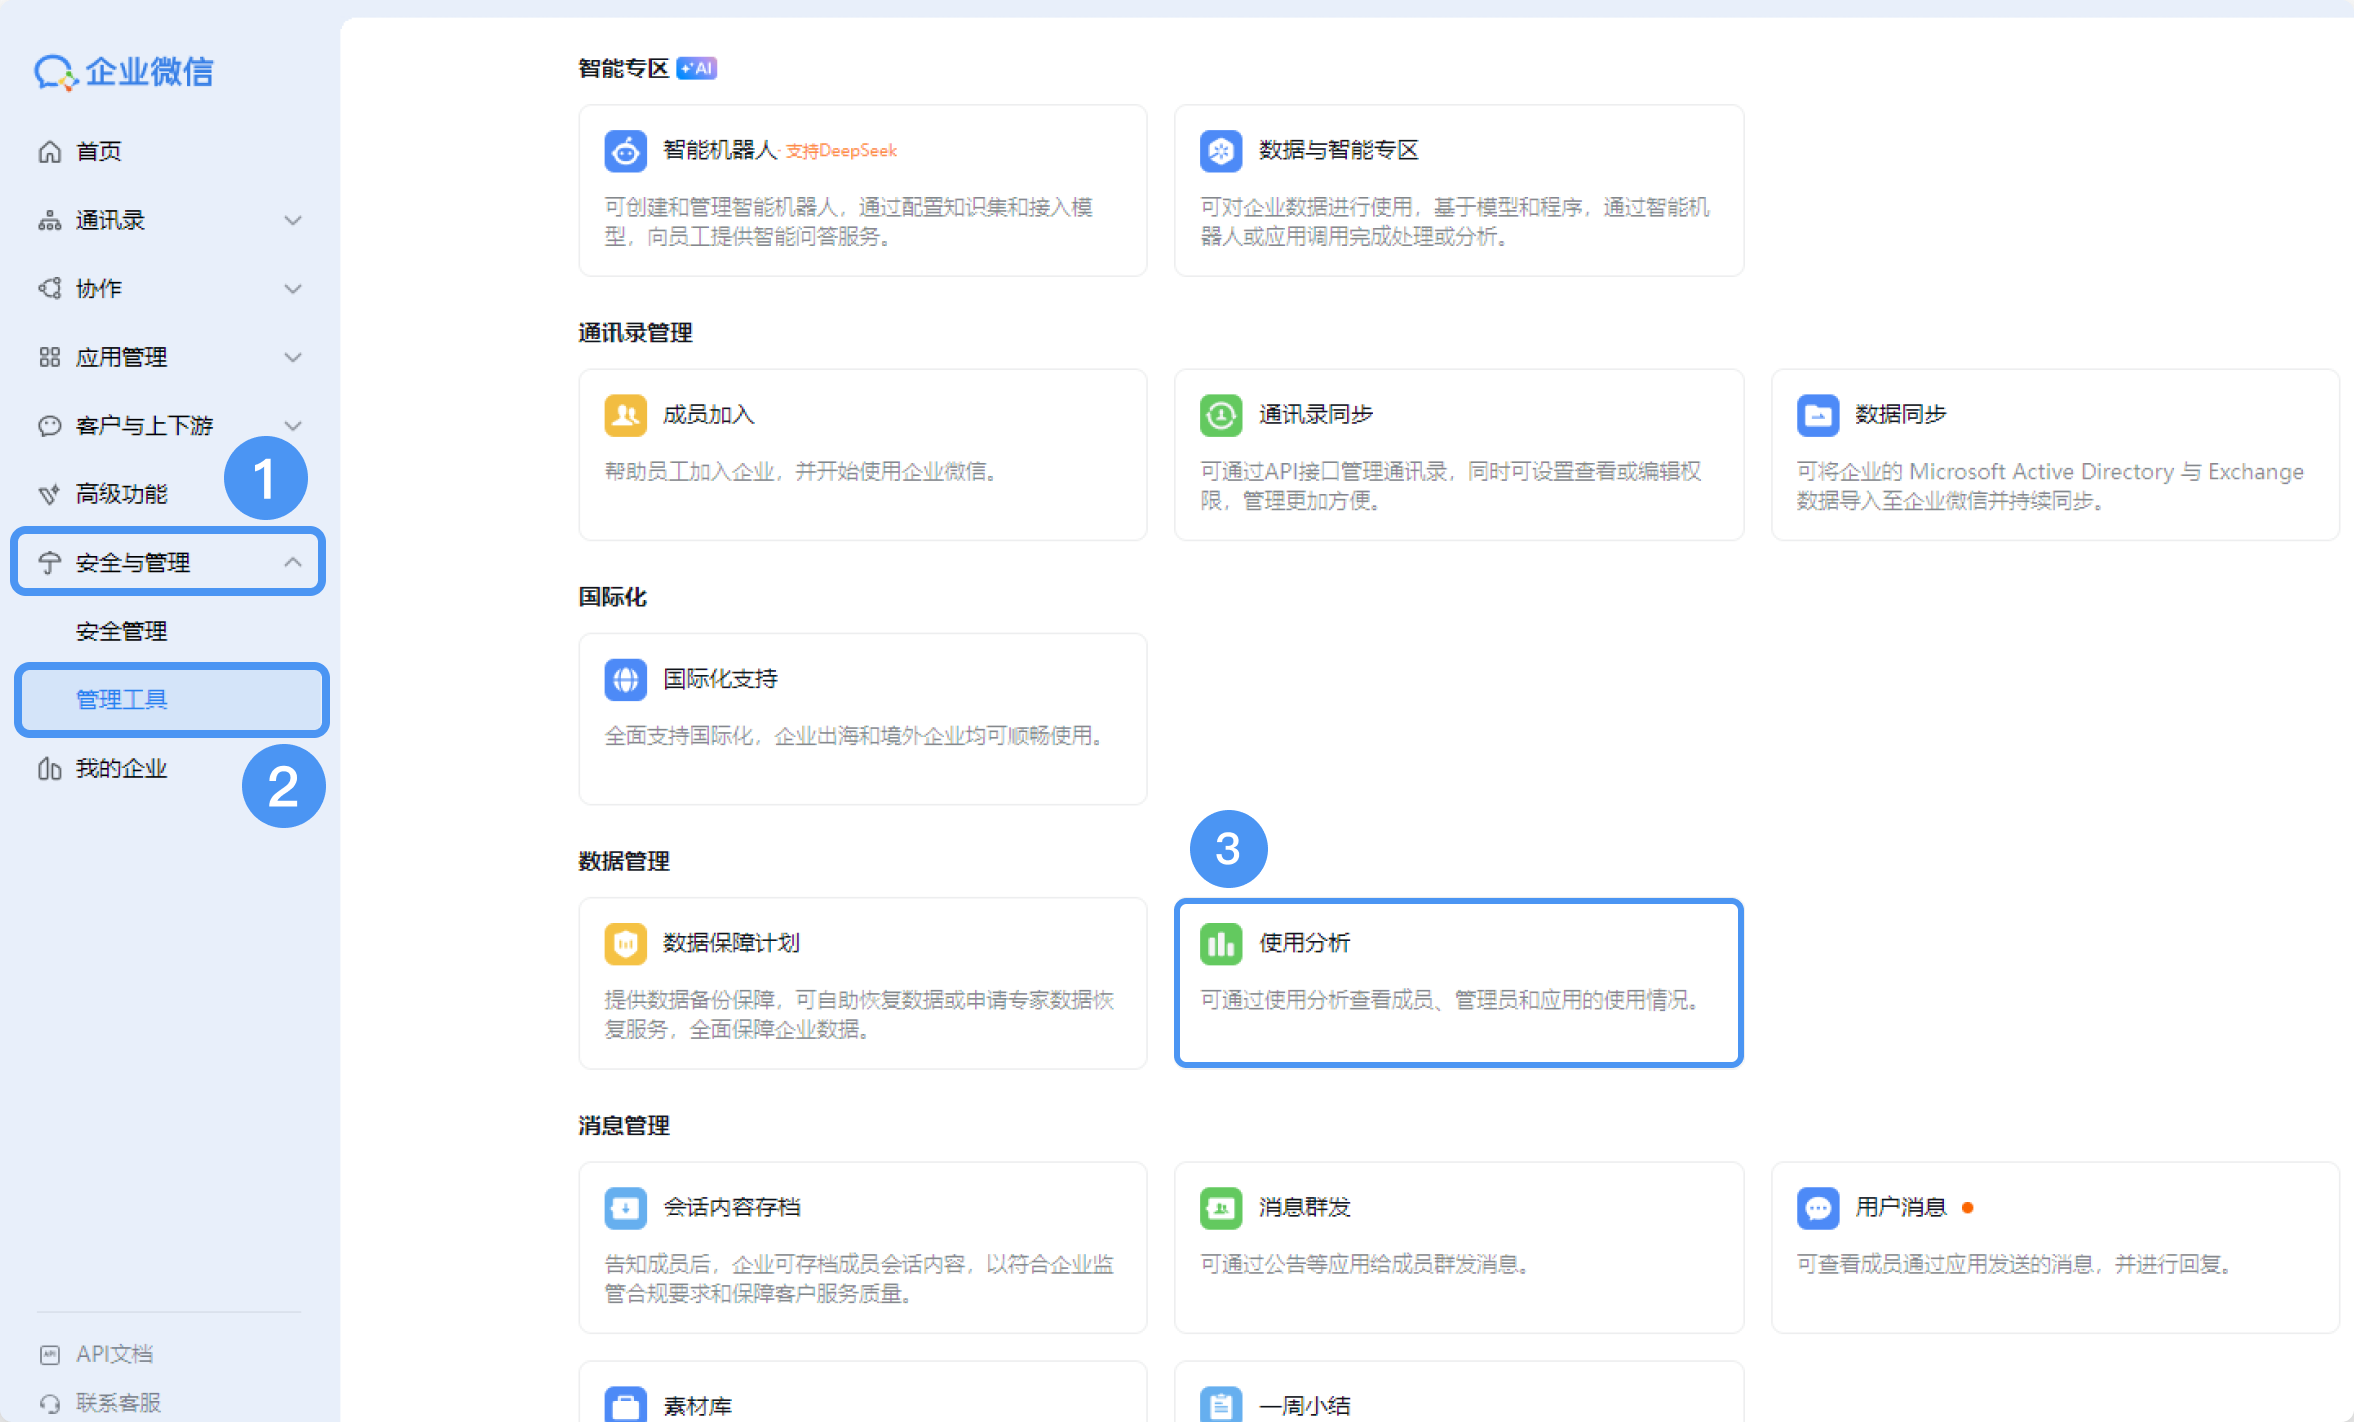
Task: Expand the 通讯录 sidebar chevron
Action: point(293,220)
